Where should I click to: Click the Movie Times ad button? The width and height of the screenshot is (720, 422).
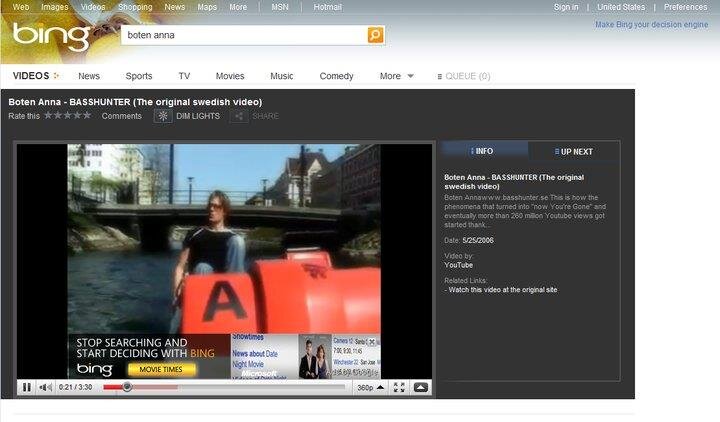pos(161,369)
